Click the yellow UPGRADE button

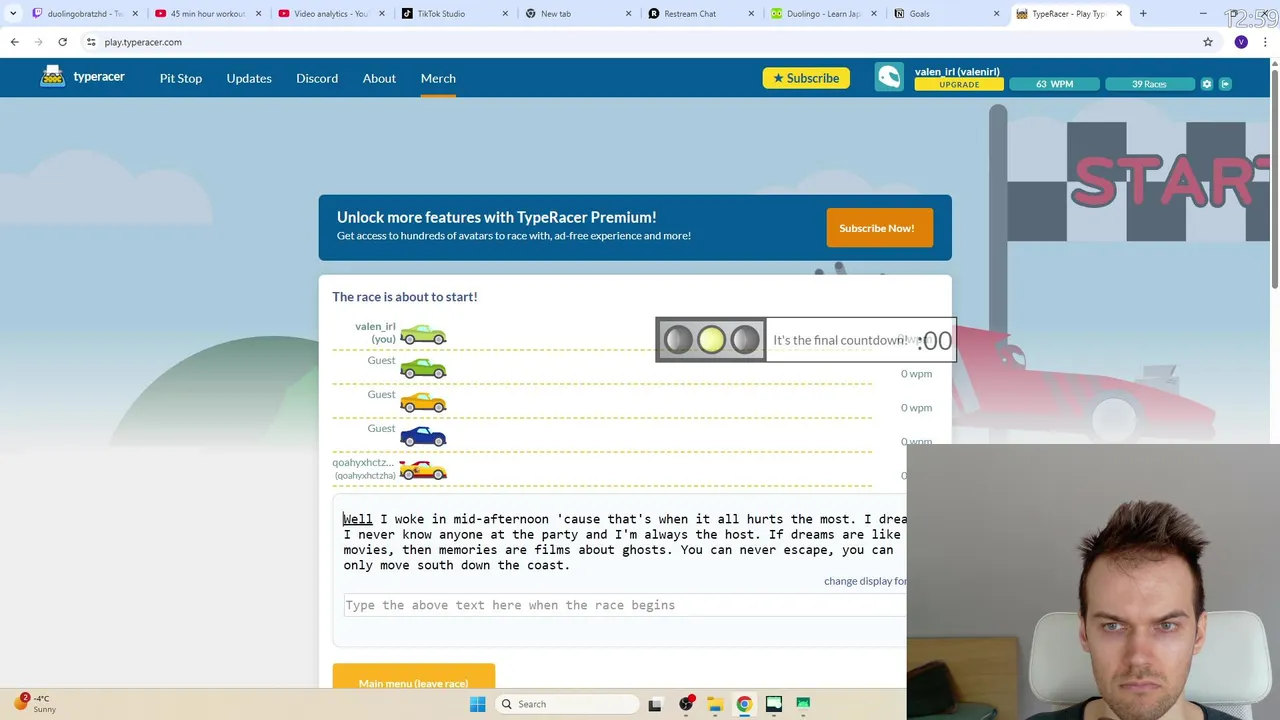(x=959, y=85)
